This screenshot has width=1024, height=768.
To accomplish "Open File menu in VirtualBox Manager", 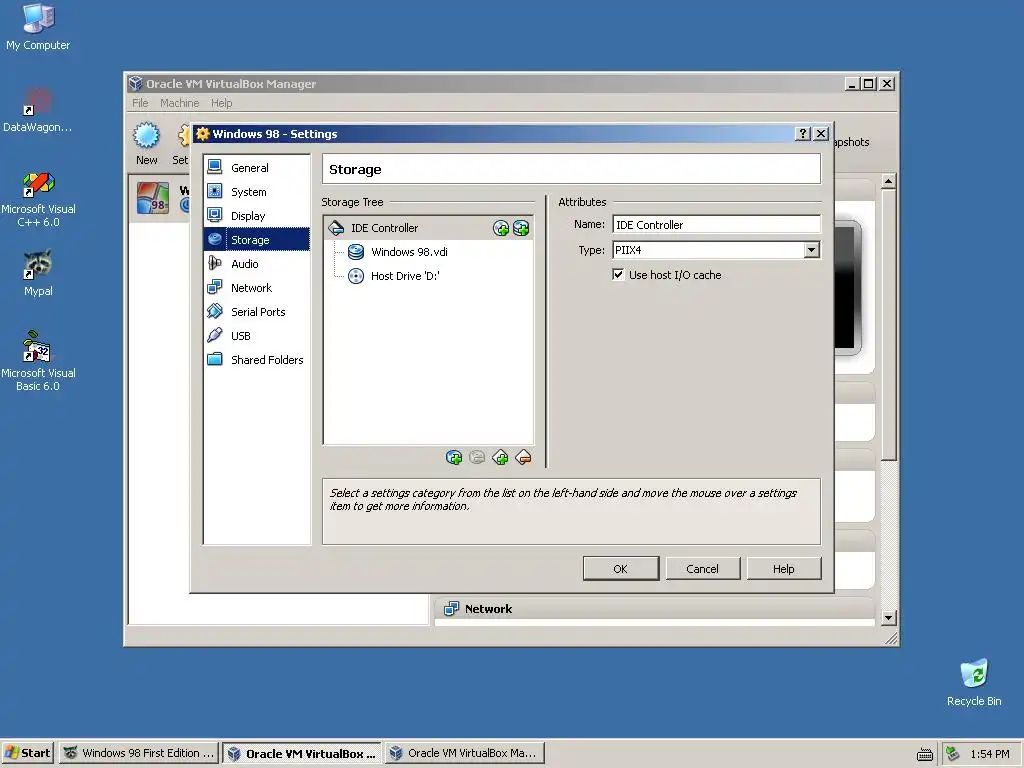I will [140, 103].
